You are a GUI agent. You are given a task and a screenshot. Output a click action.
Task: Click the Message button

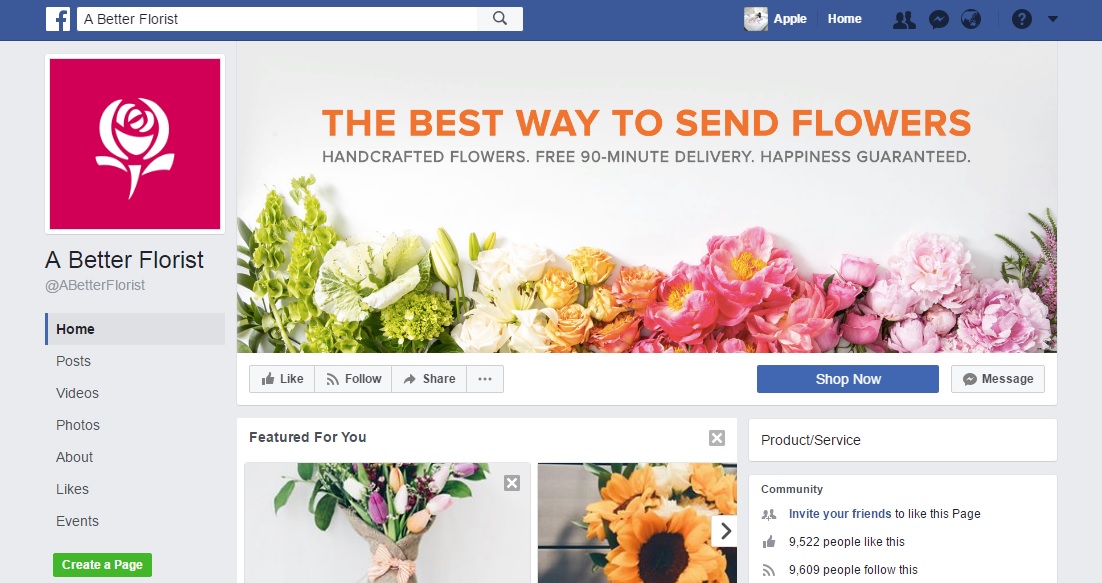998,379
